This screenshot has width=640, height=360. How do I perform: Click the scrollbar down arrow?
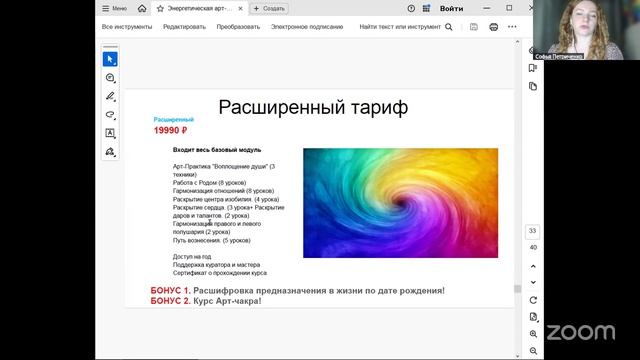[517, 356]
